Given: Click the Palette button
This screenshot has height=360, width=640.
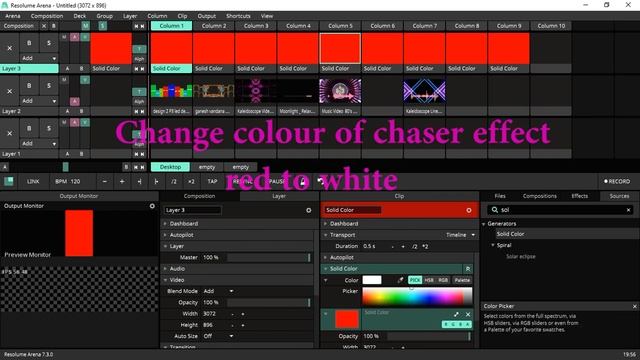Looking at the screenshot, I should tap(462, 280).
